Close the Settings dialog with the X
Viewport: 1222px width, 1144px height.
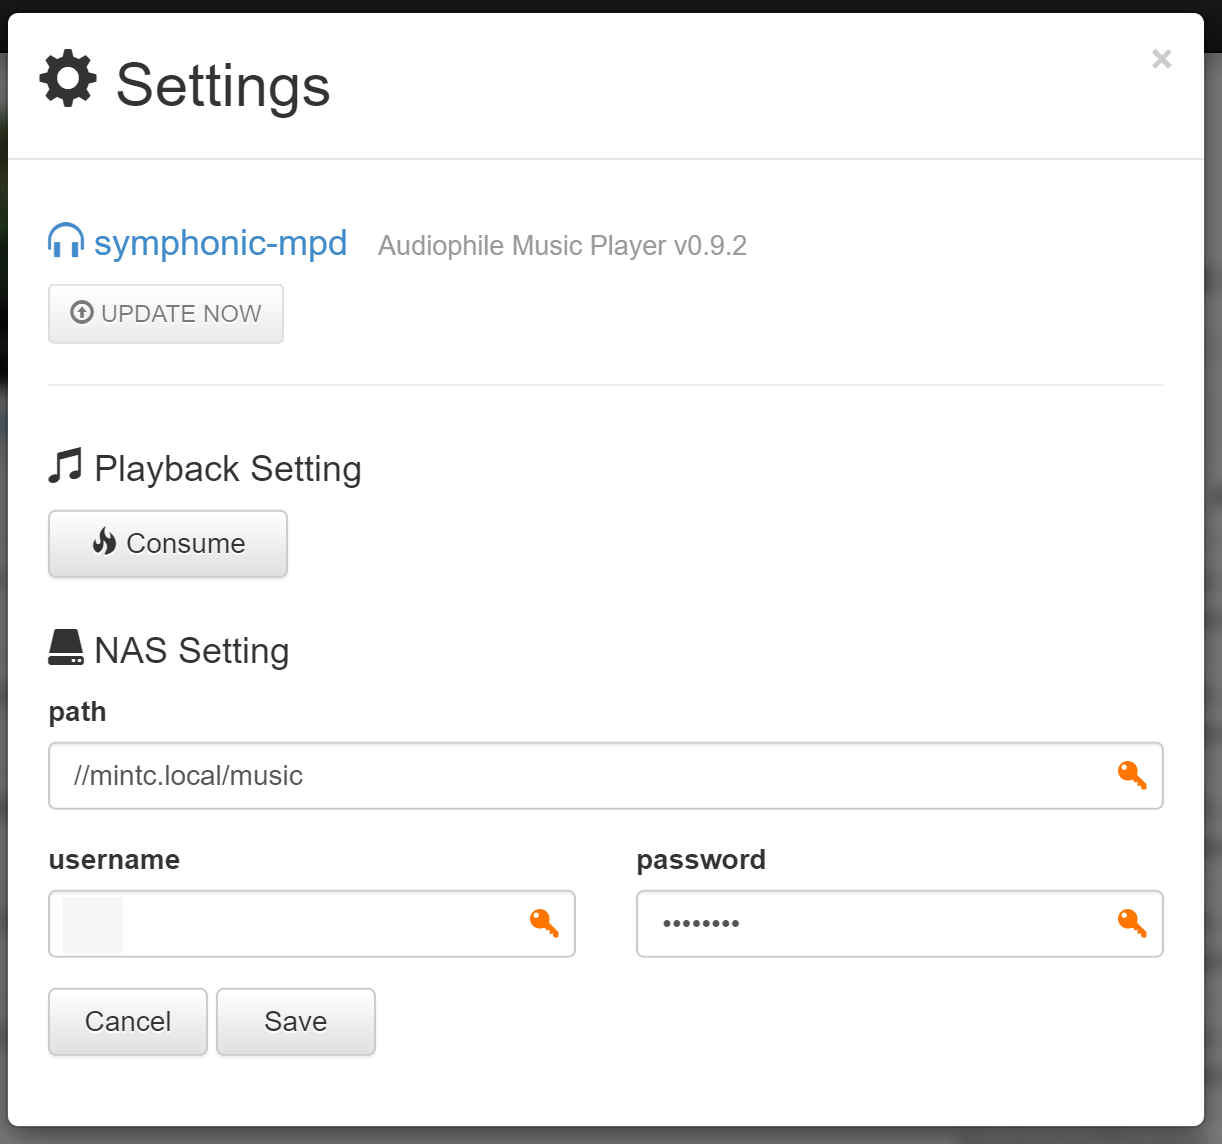[1161, 59]
